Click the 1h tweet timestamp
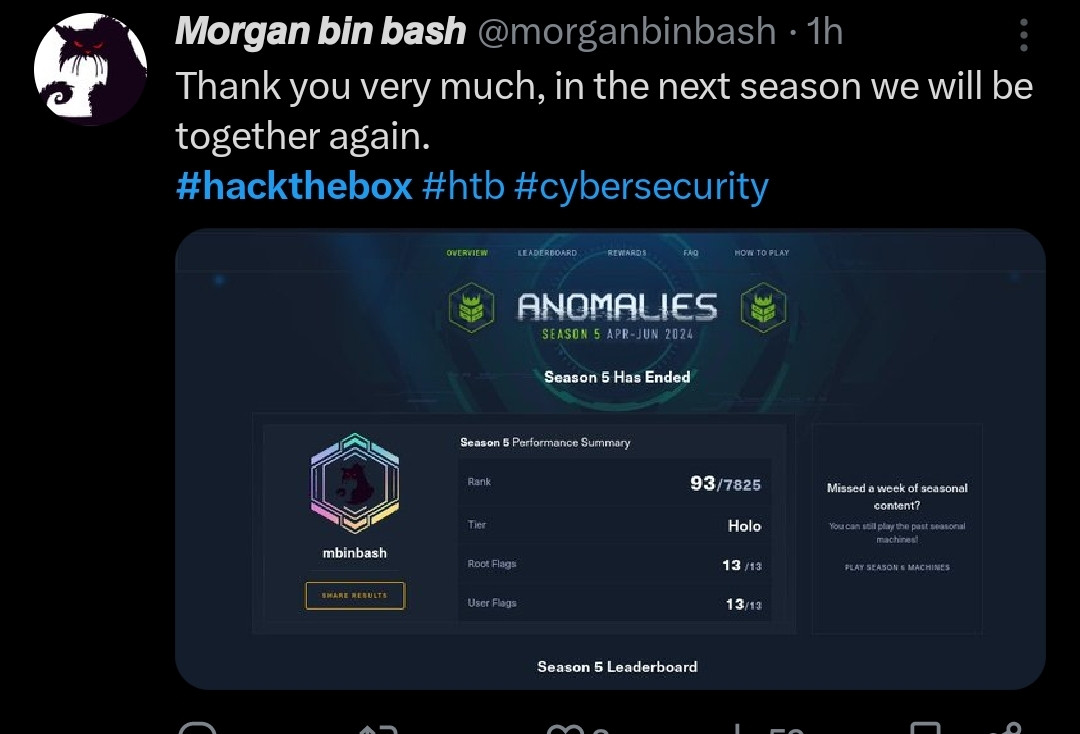Image resolution: width=1080 pixels, height=734 pixels. pyautogui.click(x=825, y=32)
